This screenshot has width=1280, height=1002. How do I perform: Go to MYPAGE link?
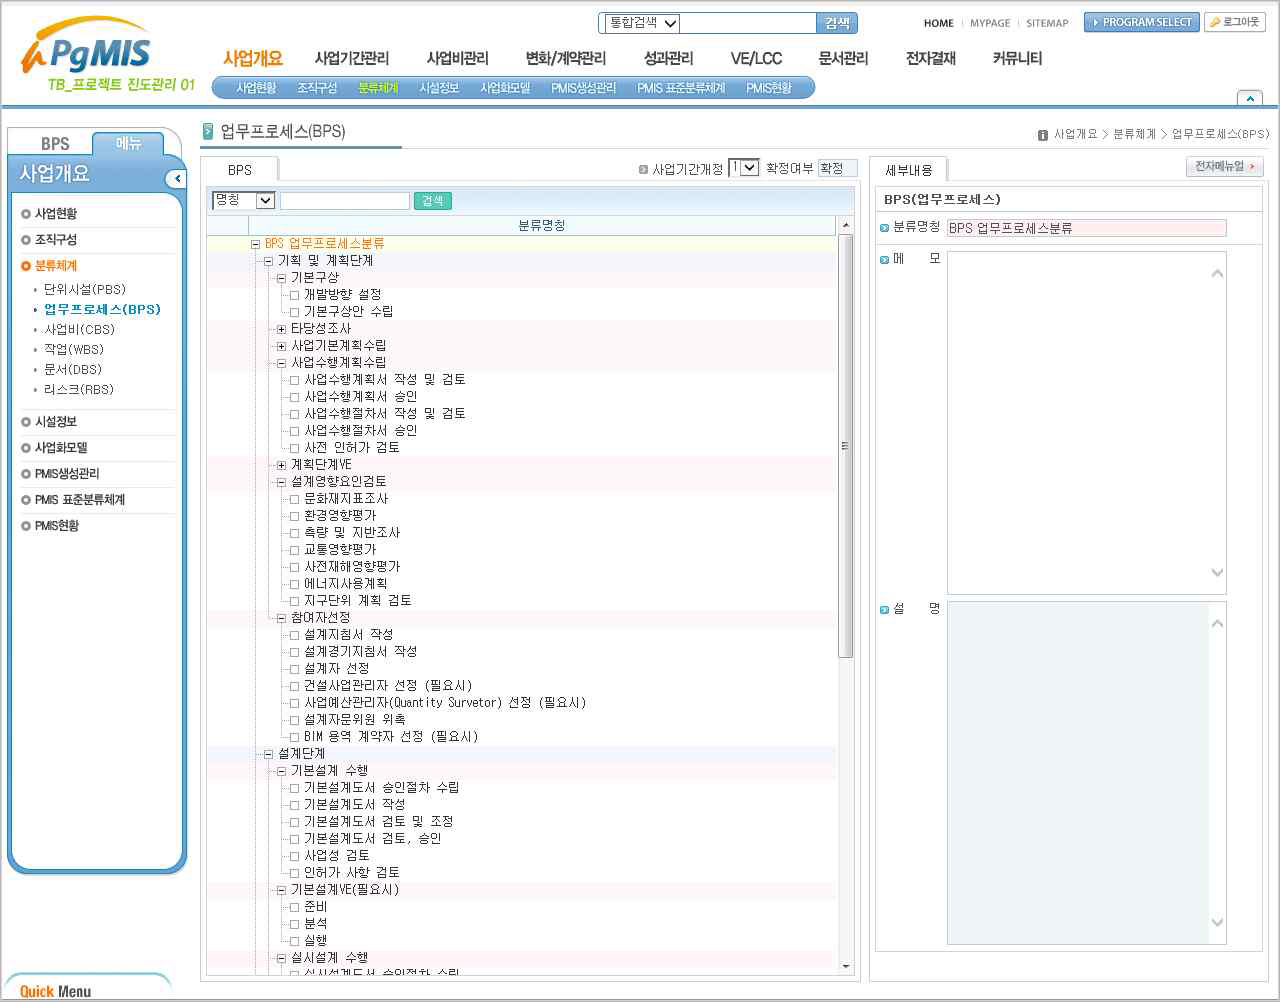pyautogui.click(x=990, y=23)
